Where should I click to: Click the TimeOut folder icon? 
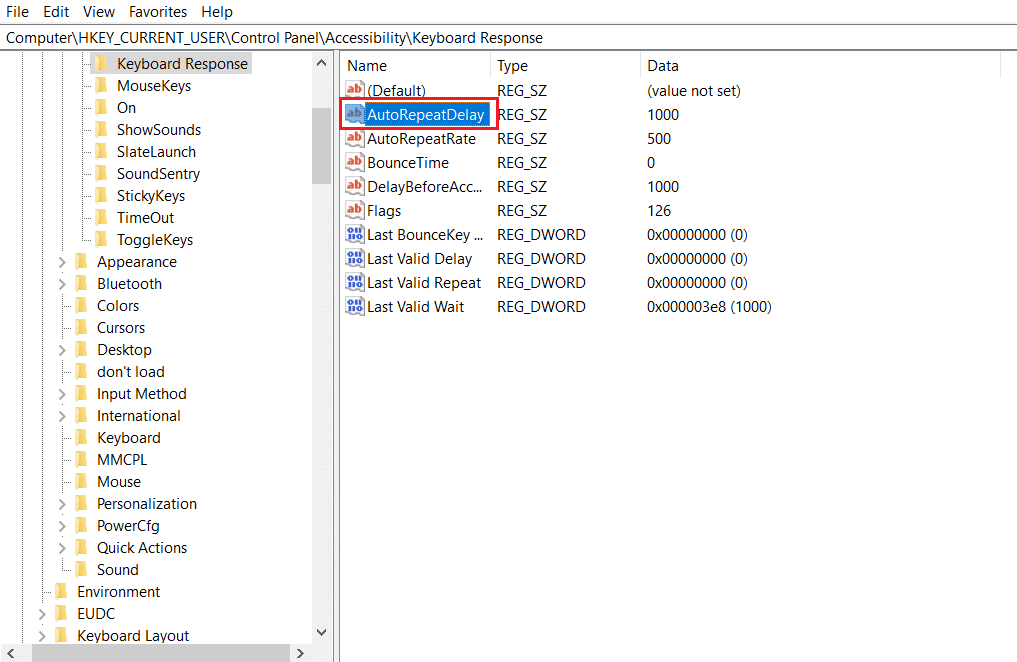coord(101,217)
